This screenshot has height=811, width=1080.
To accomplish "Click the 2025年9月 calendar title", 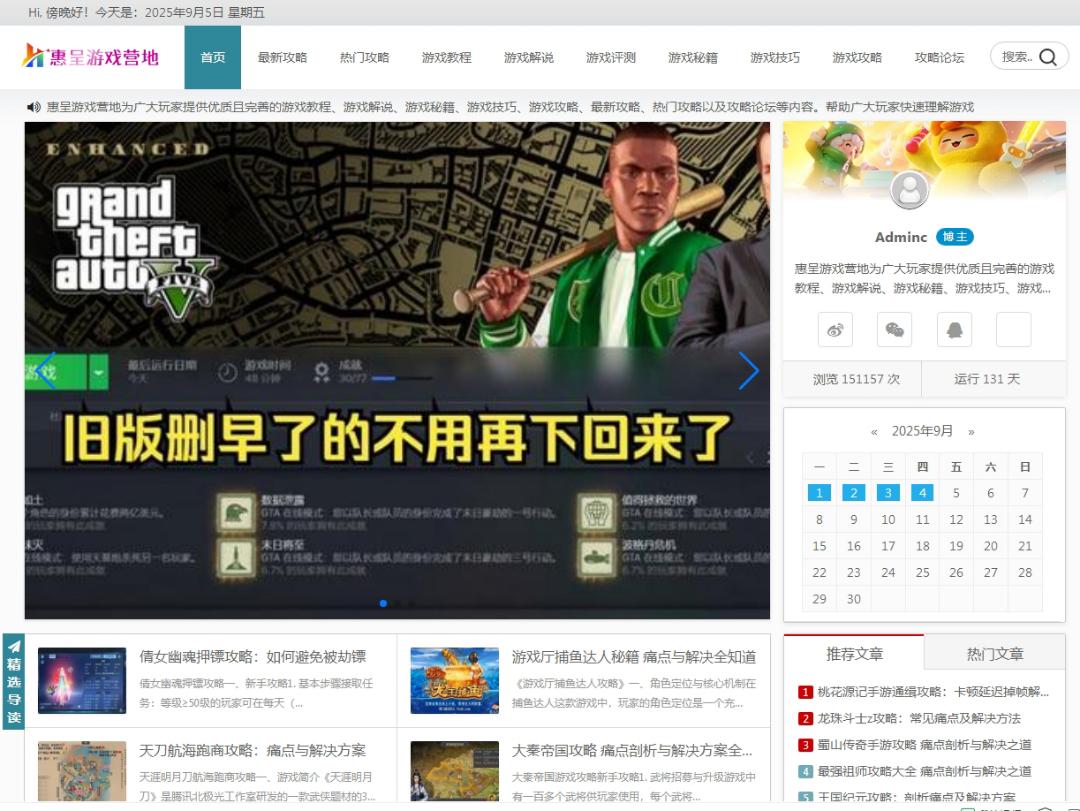I will pos(922,431).
